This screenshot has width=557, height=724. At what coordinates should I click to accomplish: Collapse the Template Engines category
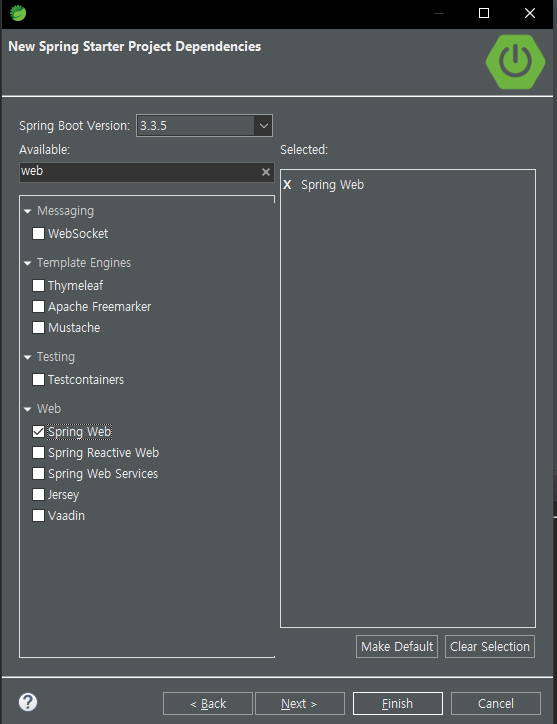[x=28, y=263]
